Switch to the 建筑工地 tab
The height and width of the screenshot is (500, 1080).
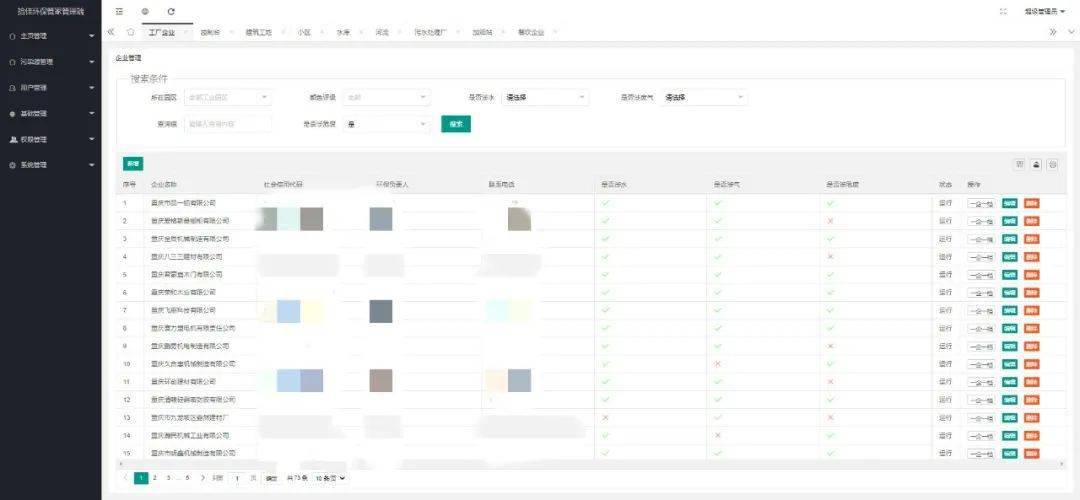tap(258, 32)
